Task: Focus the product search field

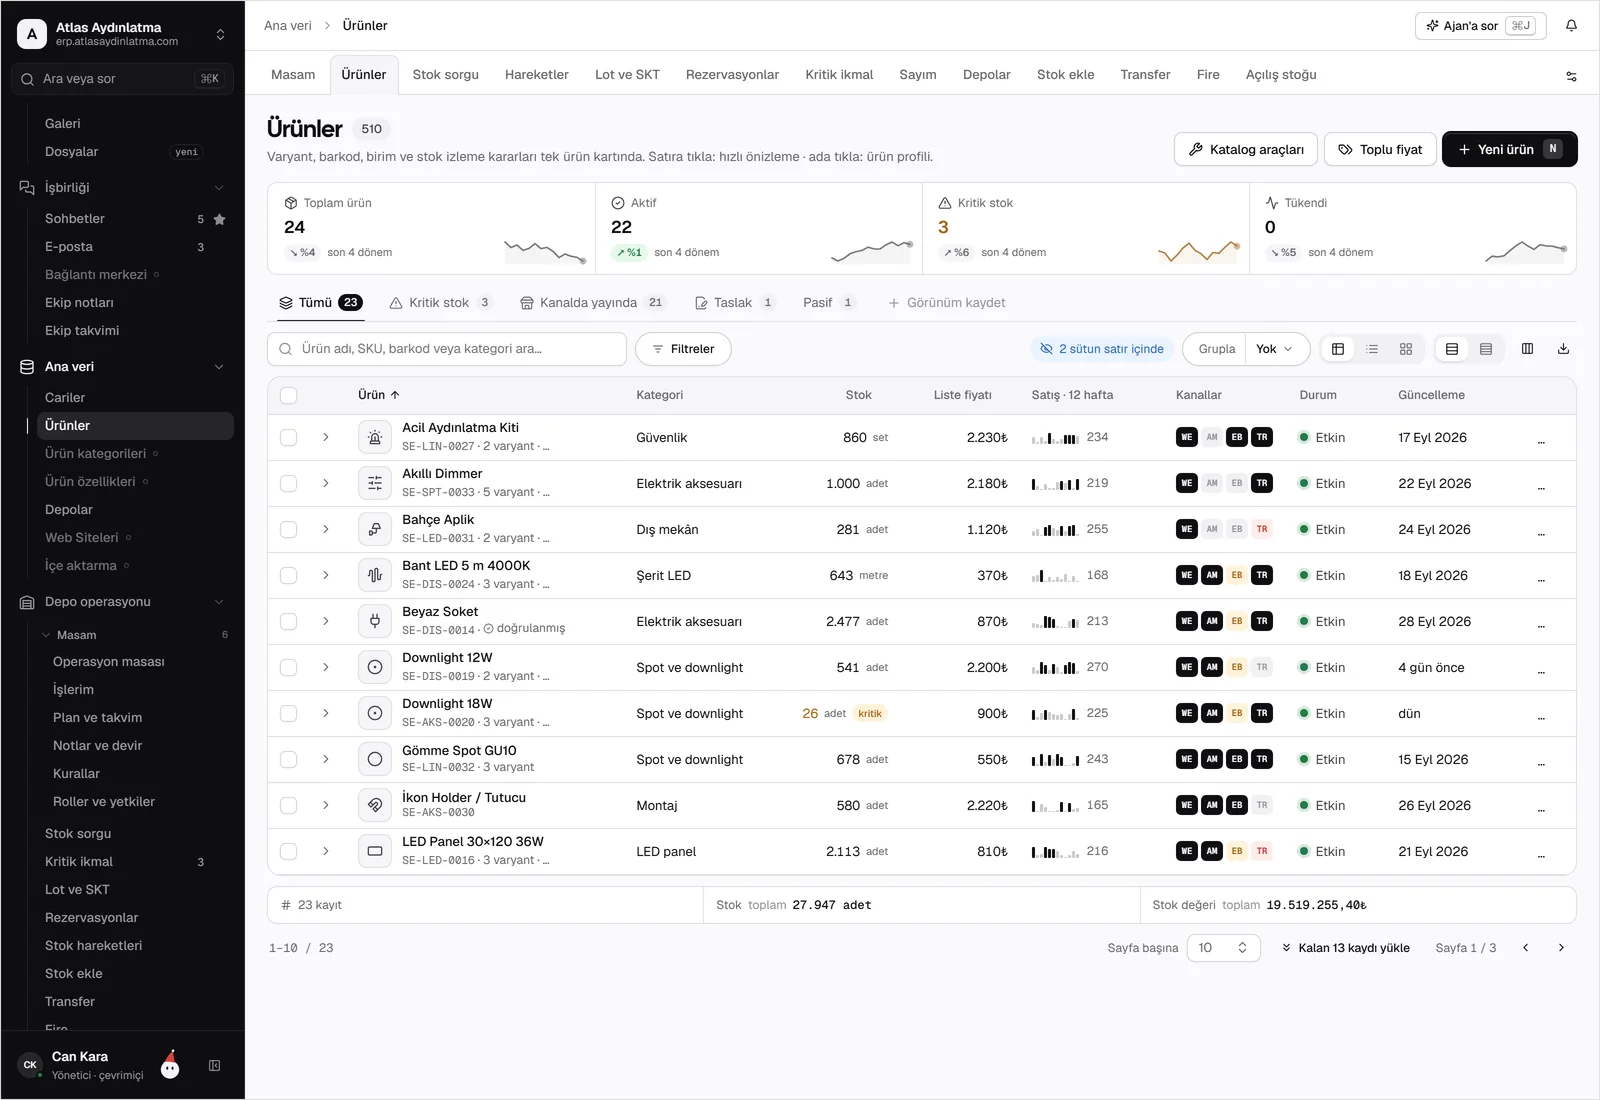Action: point(447,349)
